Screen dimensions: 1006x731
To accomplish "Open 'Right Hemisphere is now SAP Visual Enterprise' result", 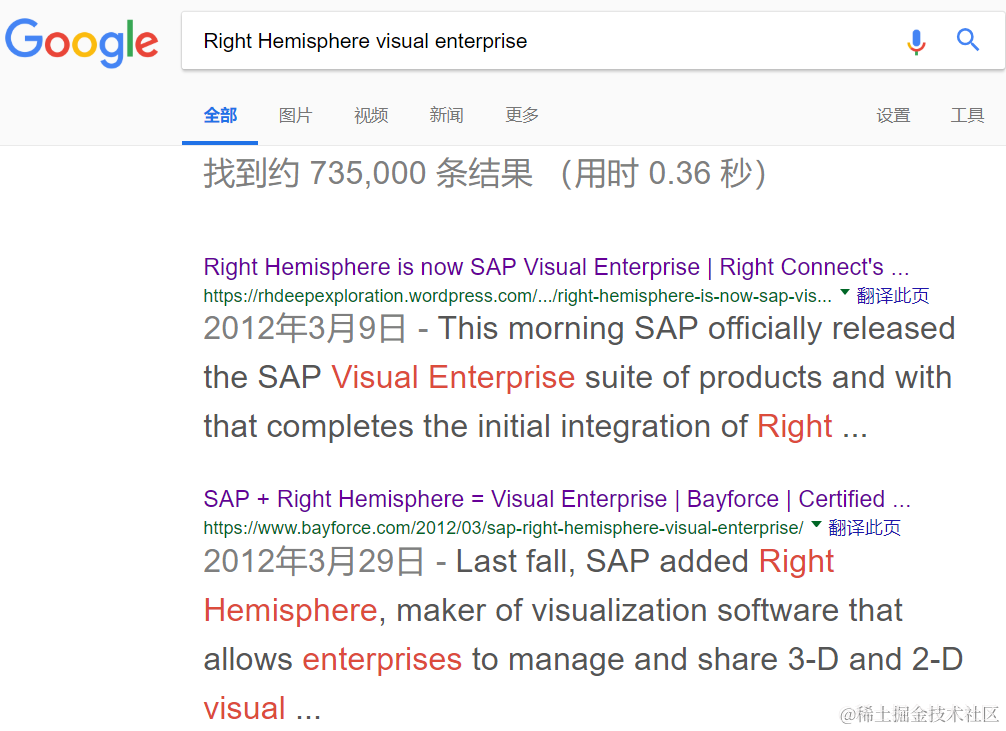I will 556,267.
